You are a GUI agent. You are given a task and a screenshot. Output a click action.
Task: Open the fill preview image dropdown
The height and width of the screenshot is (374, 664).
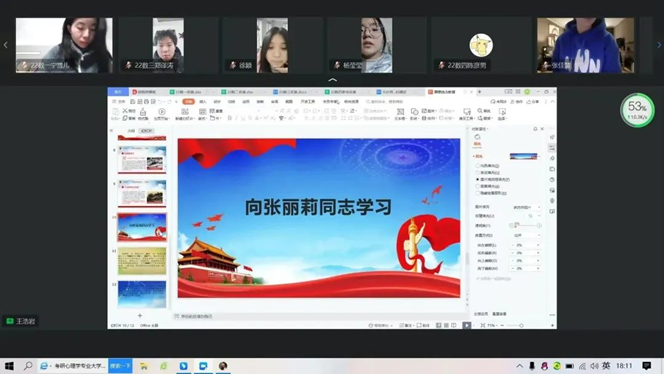coord(525,156)
